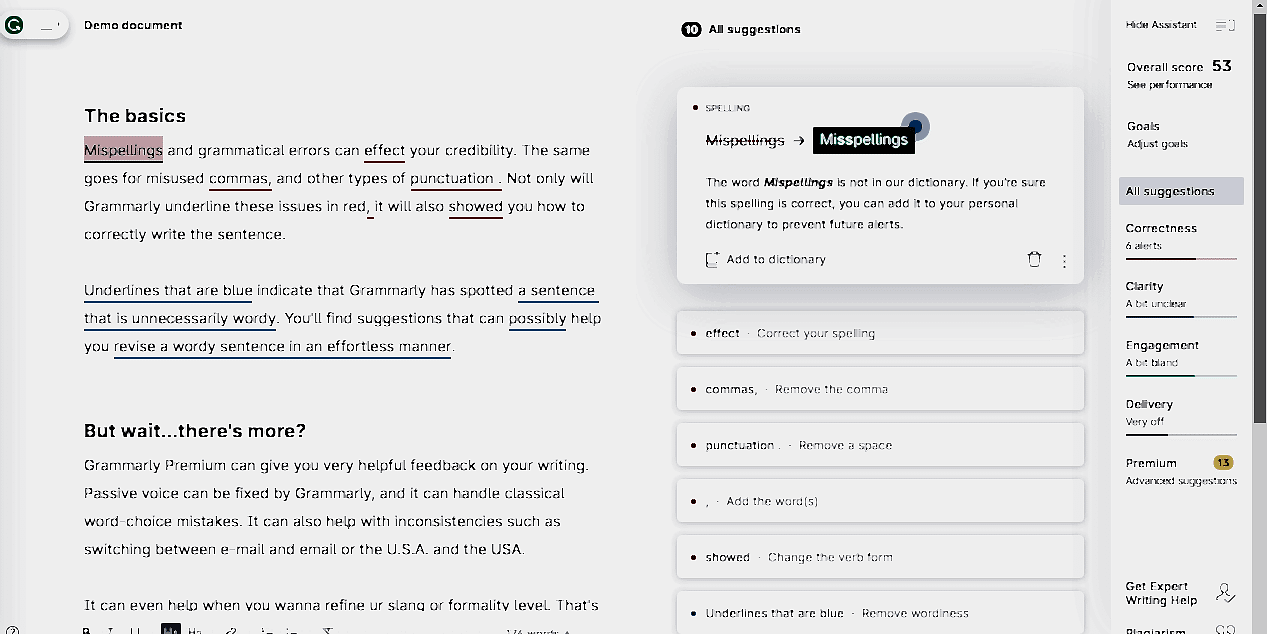Click the Demo document title
Viewport: 1267px width, 634px height.
coord(133,25)
